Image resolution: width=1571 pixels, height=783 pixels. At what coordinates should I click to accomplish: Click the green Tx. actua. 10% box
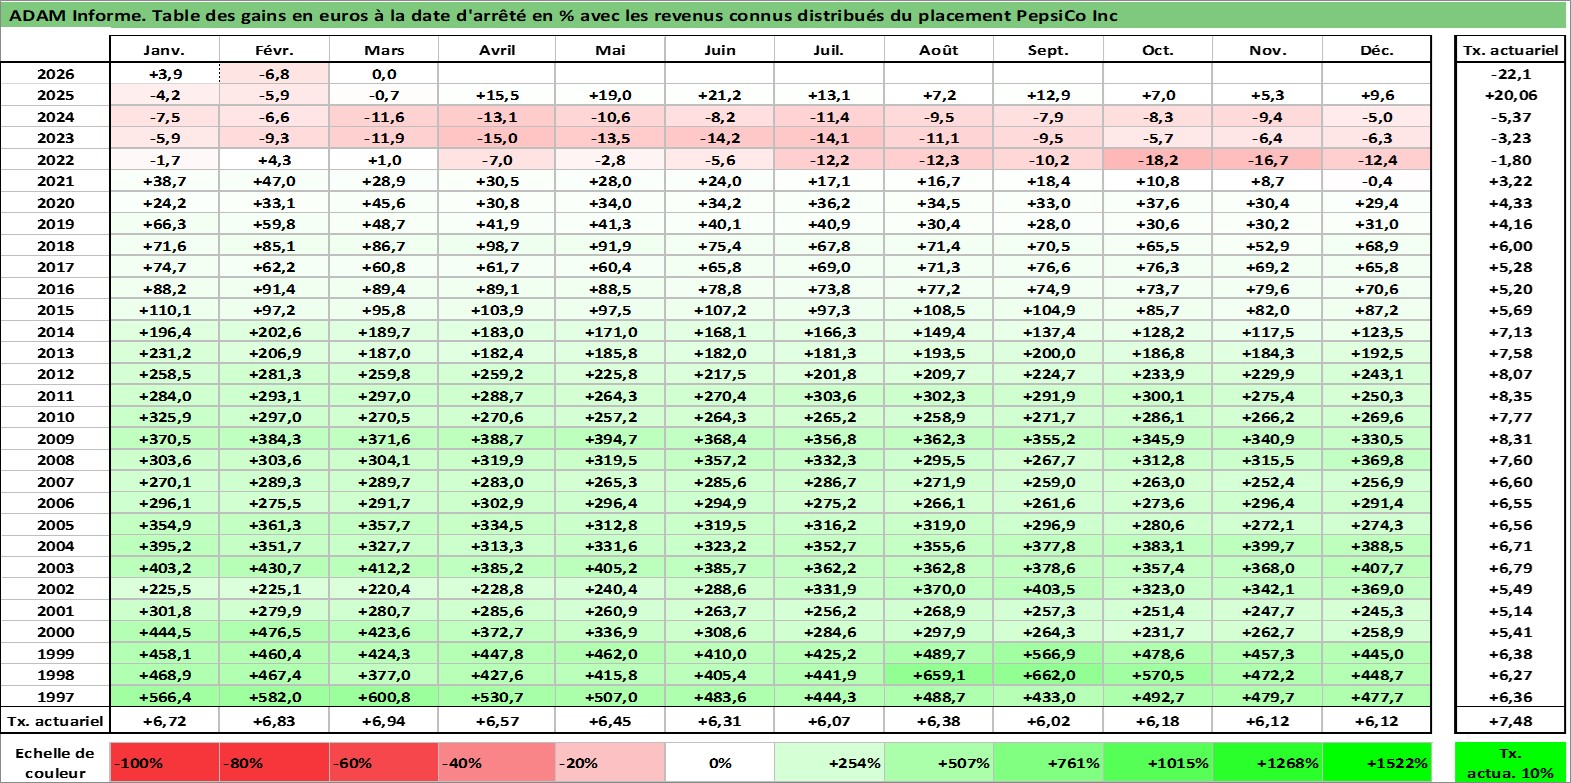1510,762
